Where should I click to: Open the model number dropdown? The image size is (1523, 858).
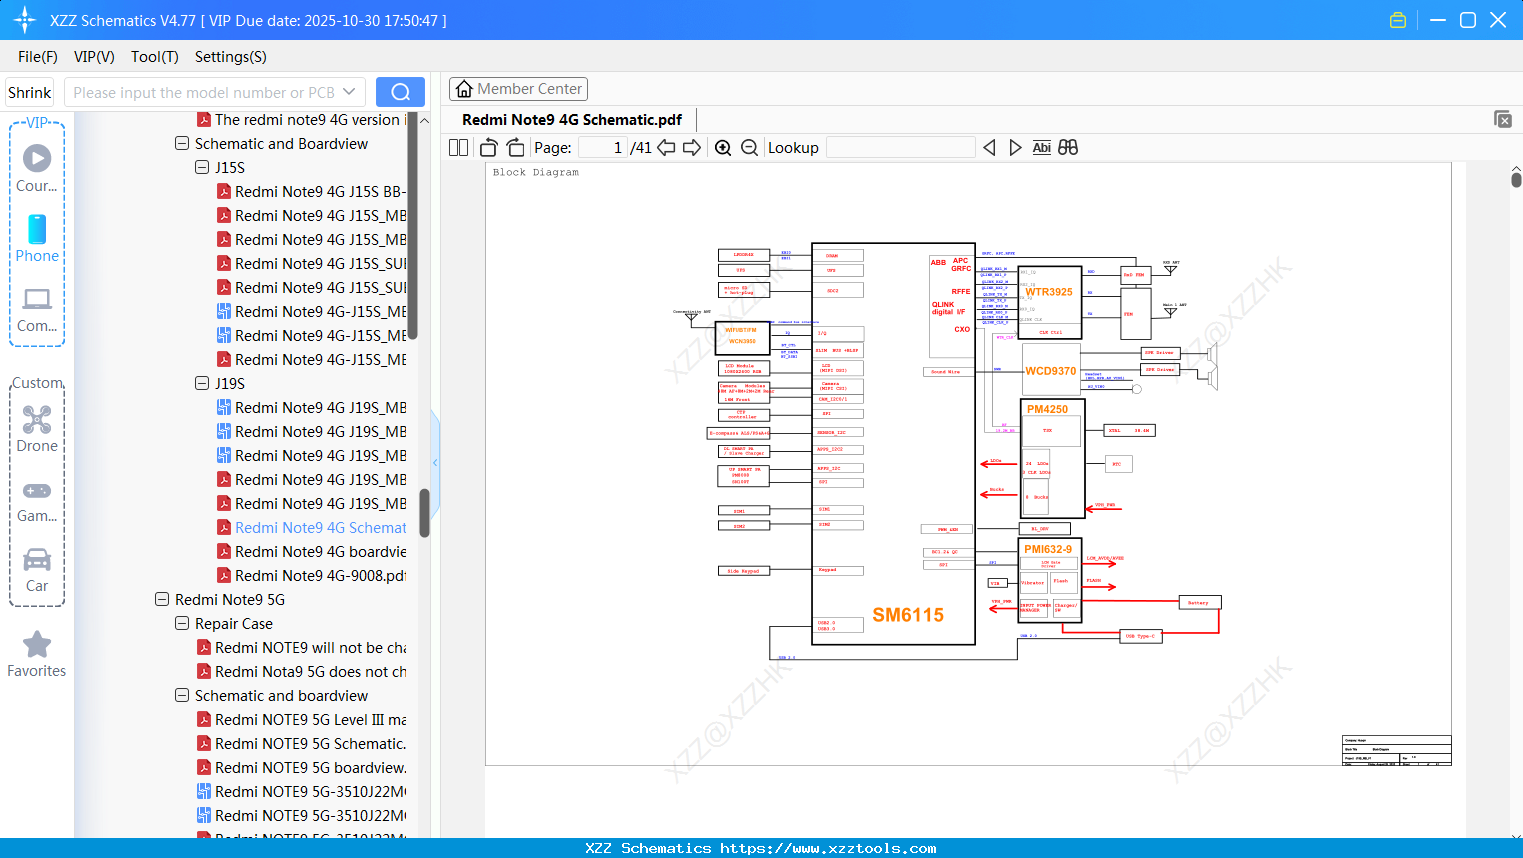347,92
